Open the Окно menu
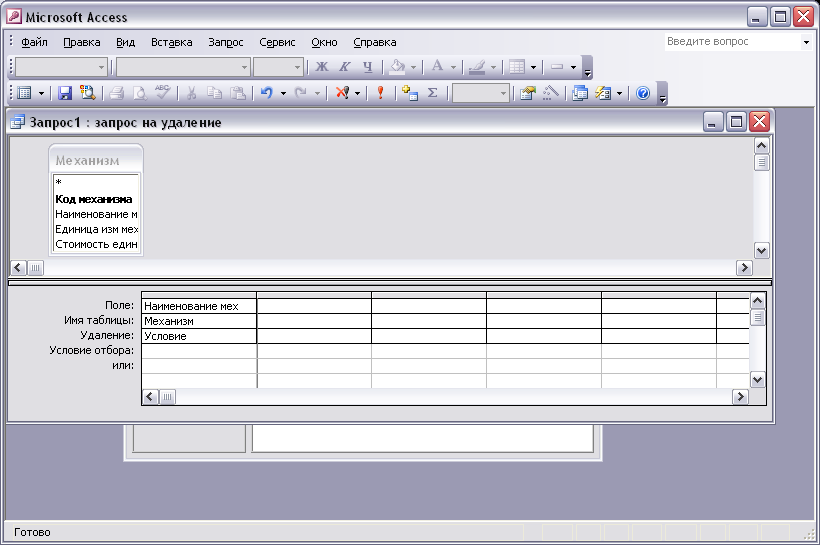The height and width of the screenshot is (545, 820). 324,42
